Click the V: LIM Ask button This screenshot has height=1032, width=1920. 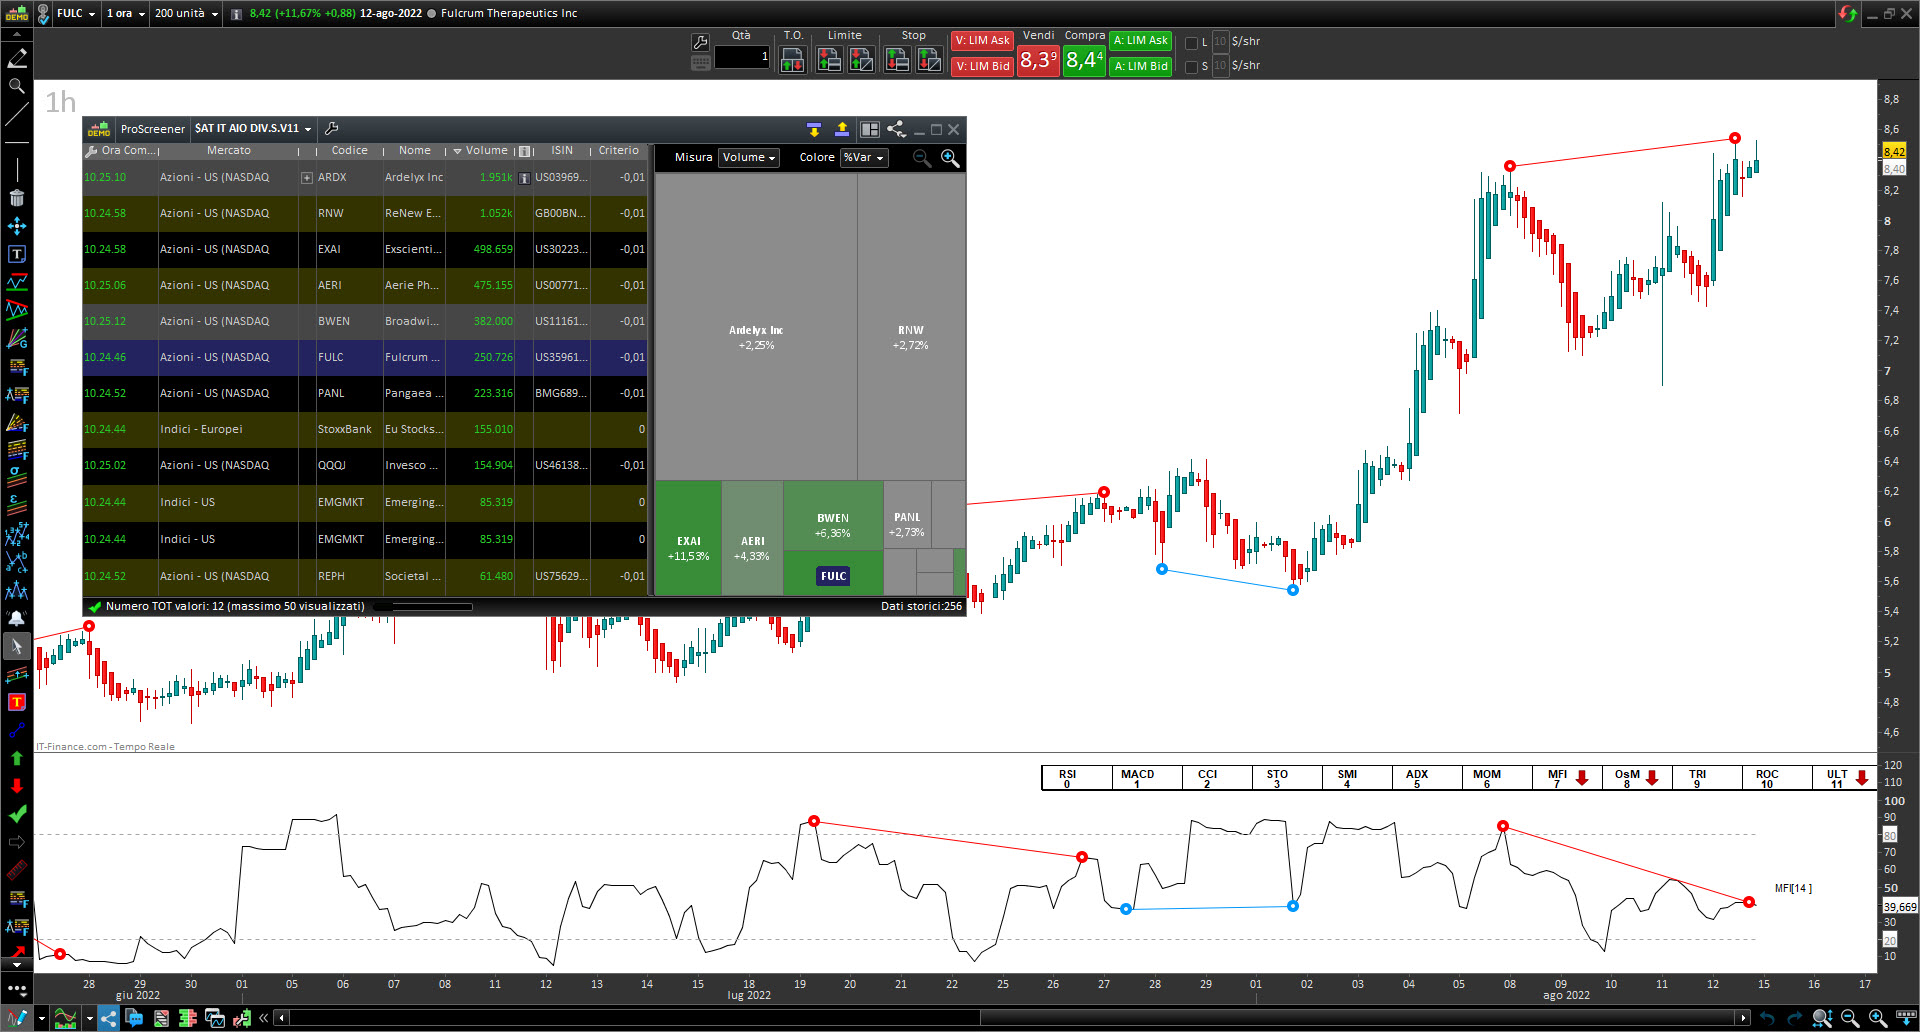(x=982, y=41)
